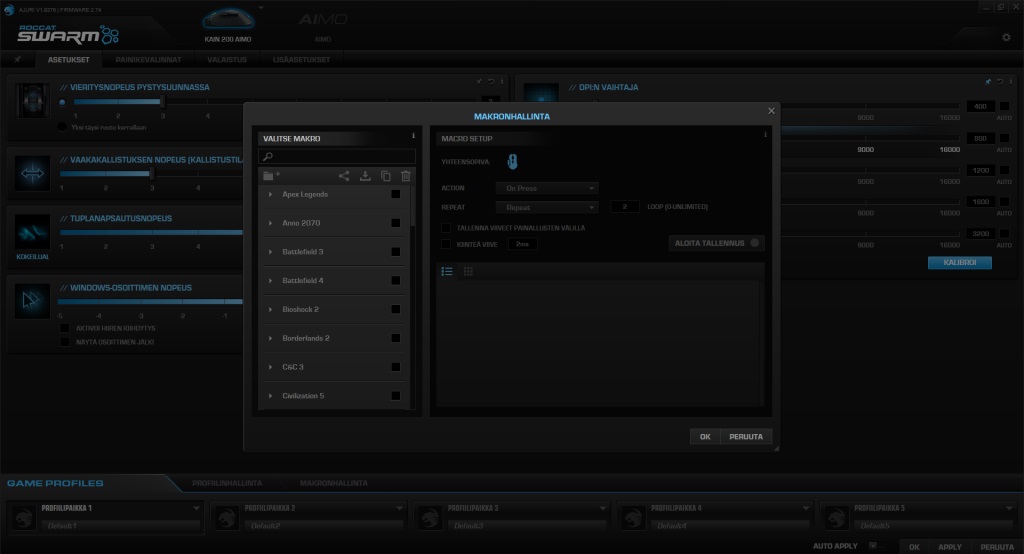
Task: Confirm the macro dialog with OK
Action: (705, 436)
